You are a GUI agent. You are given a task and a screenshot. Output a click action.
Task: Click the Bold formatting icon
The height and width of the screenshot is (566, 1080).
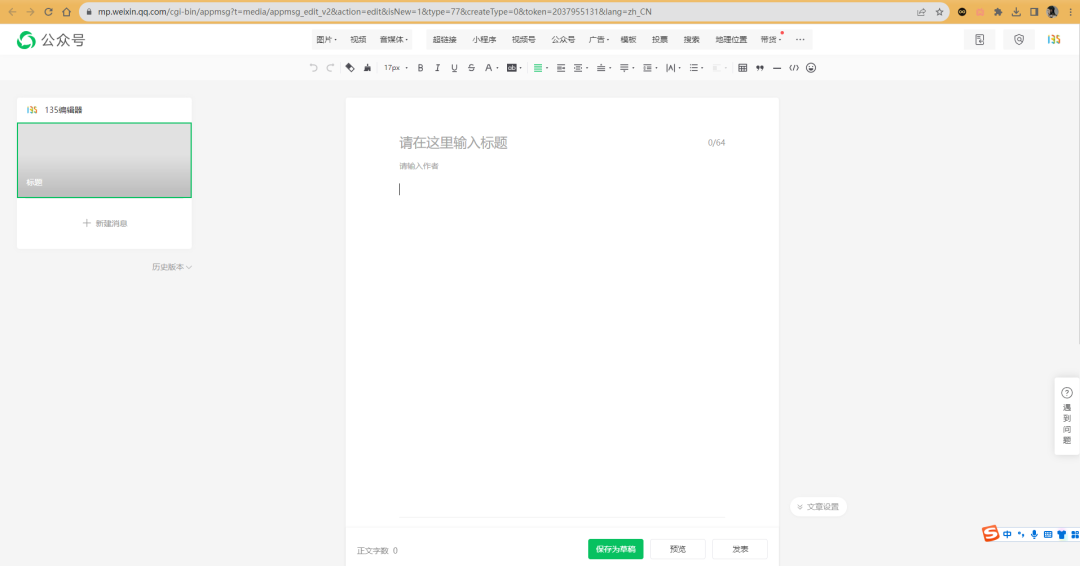coord(421,68)
